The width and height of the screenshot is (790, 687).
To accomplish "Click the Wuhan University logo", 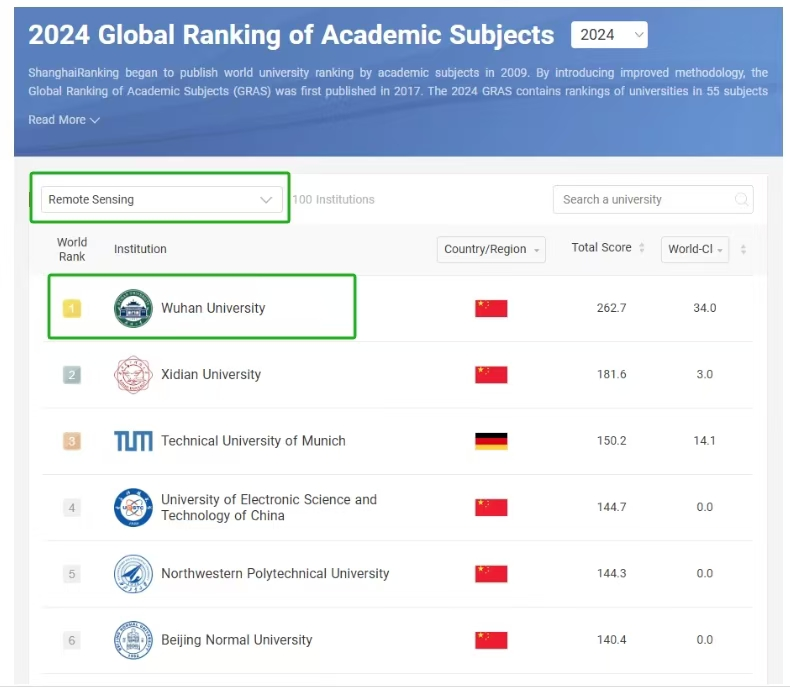I will (x=133, y=308).
